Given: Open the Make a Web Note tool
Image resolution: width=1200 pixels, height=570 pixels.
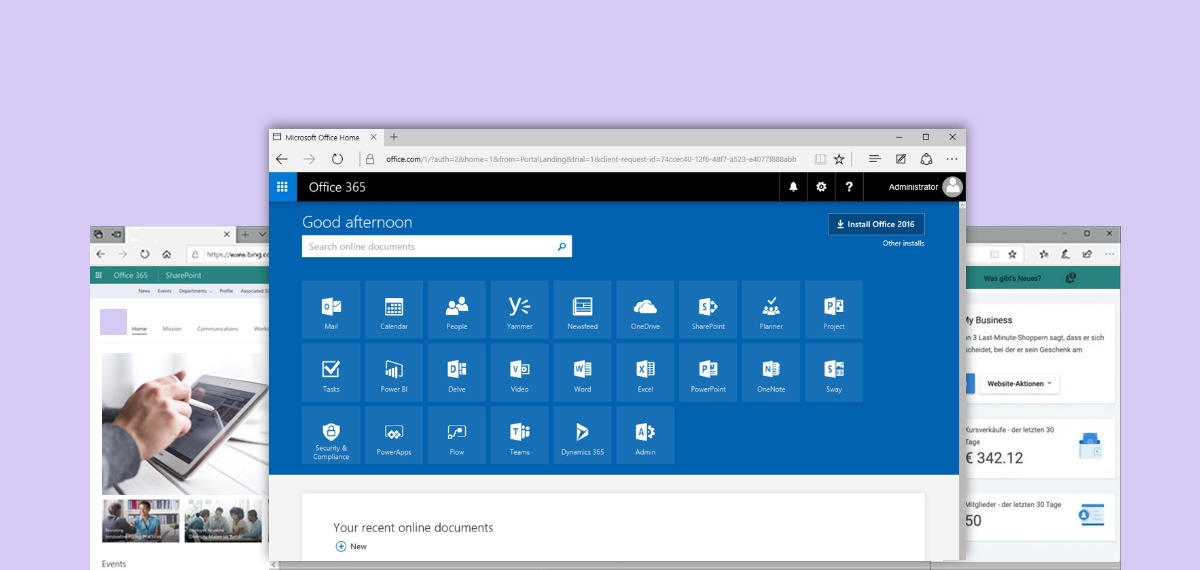Looking at the screenshot, I should (901, 159).
